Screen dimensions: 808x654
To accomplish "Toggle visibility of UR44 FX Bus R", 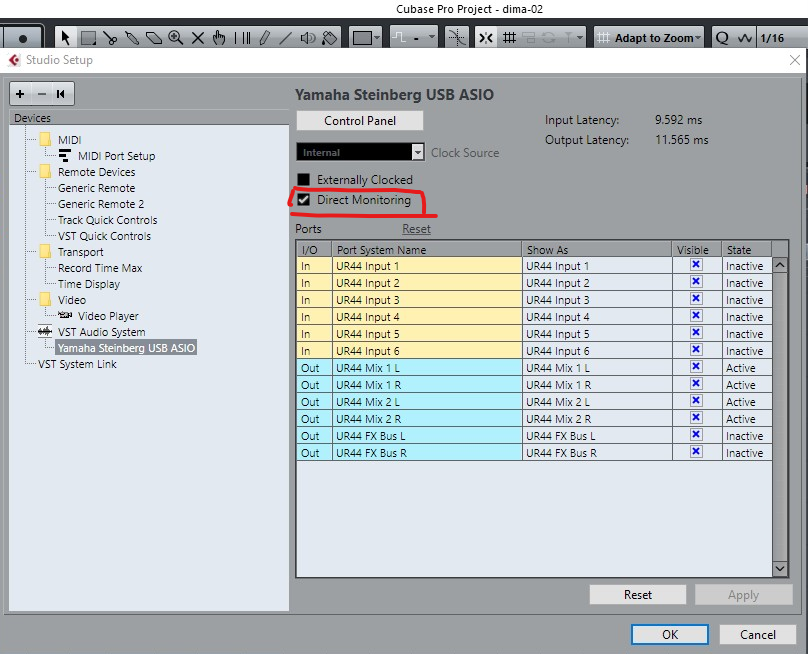I will click(x=696, y=451).
